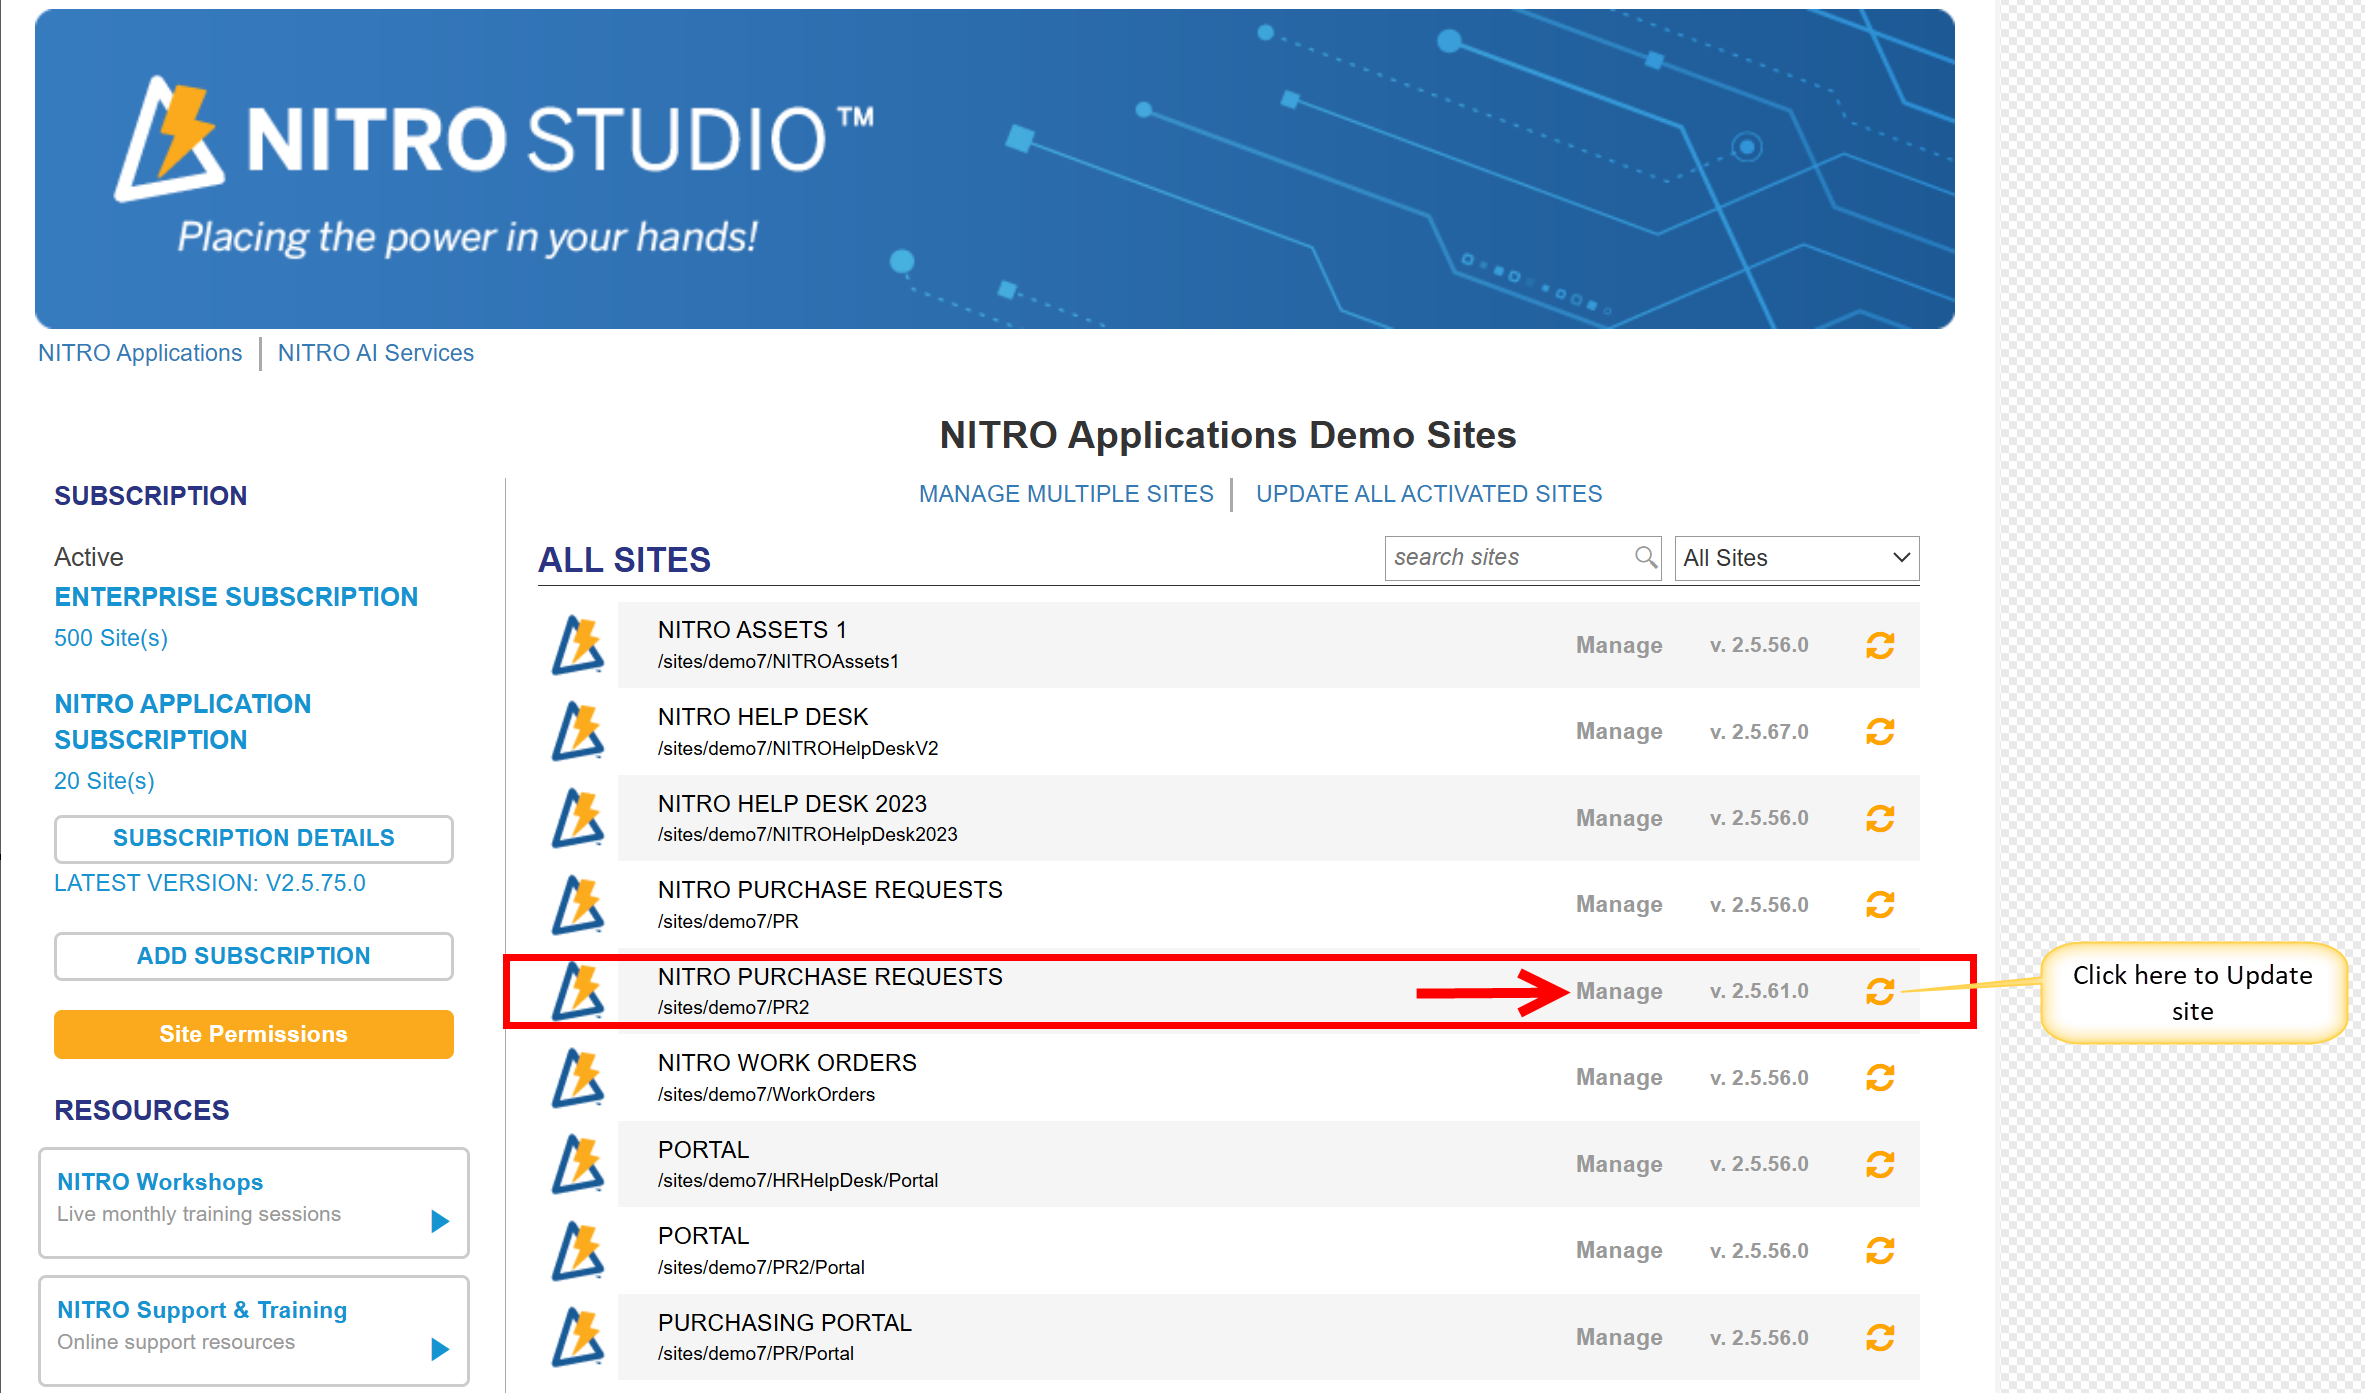Click update icon for /sites/demo7/PR2/Portal
This screenshot has height=1393, width=2365.
point(1880,1251)
